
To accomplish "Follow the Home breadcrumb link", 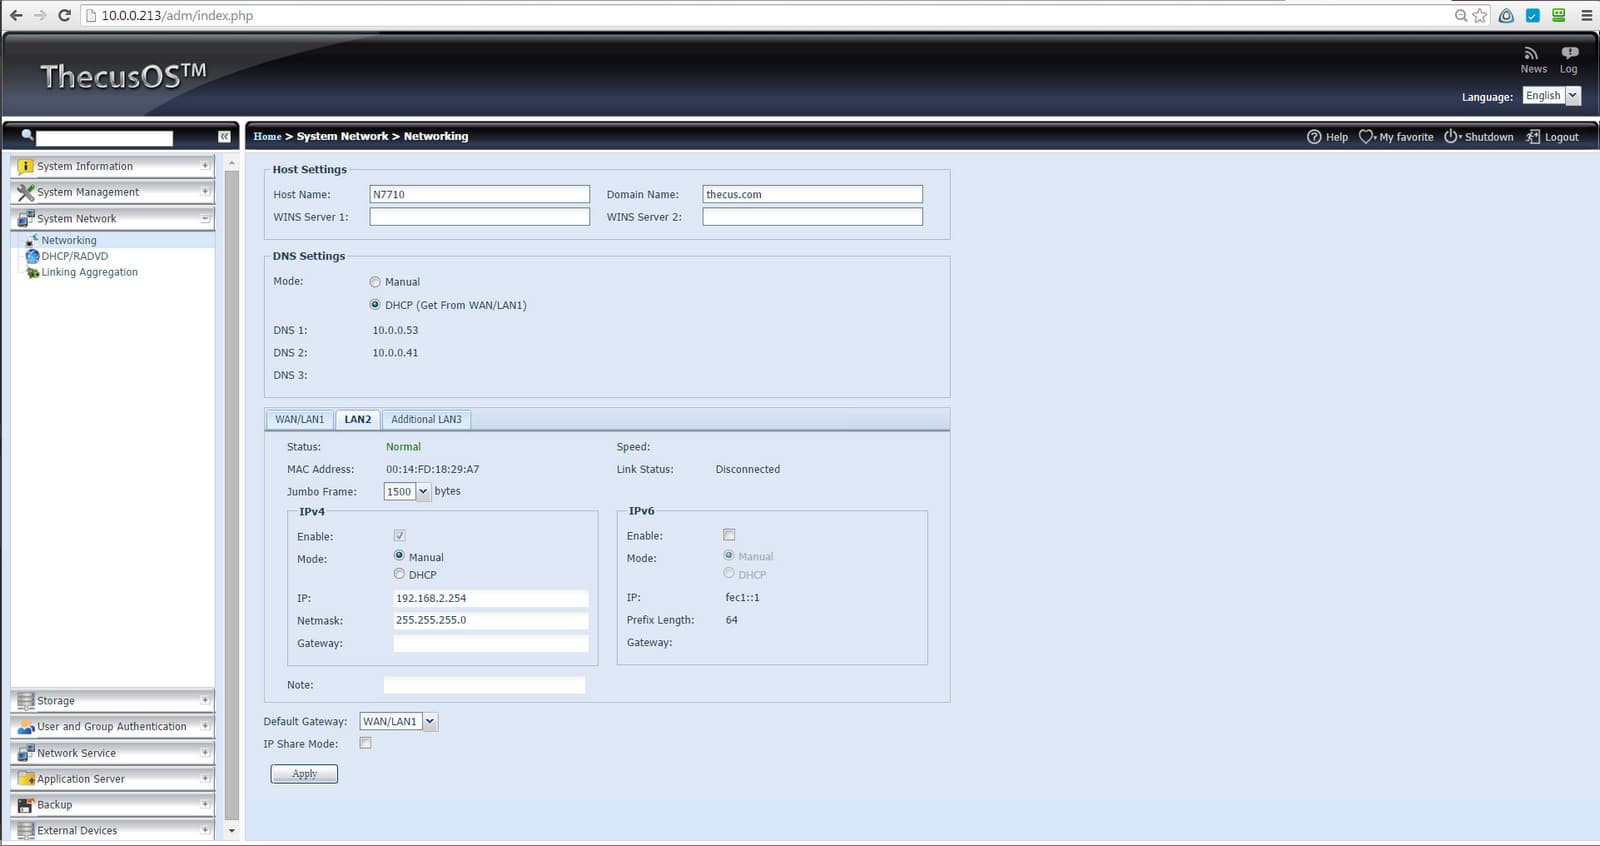I will tap(267, 137).
